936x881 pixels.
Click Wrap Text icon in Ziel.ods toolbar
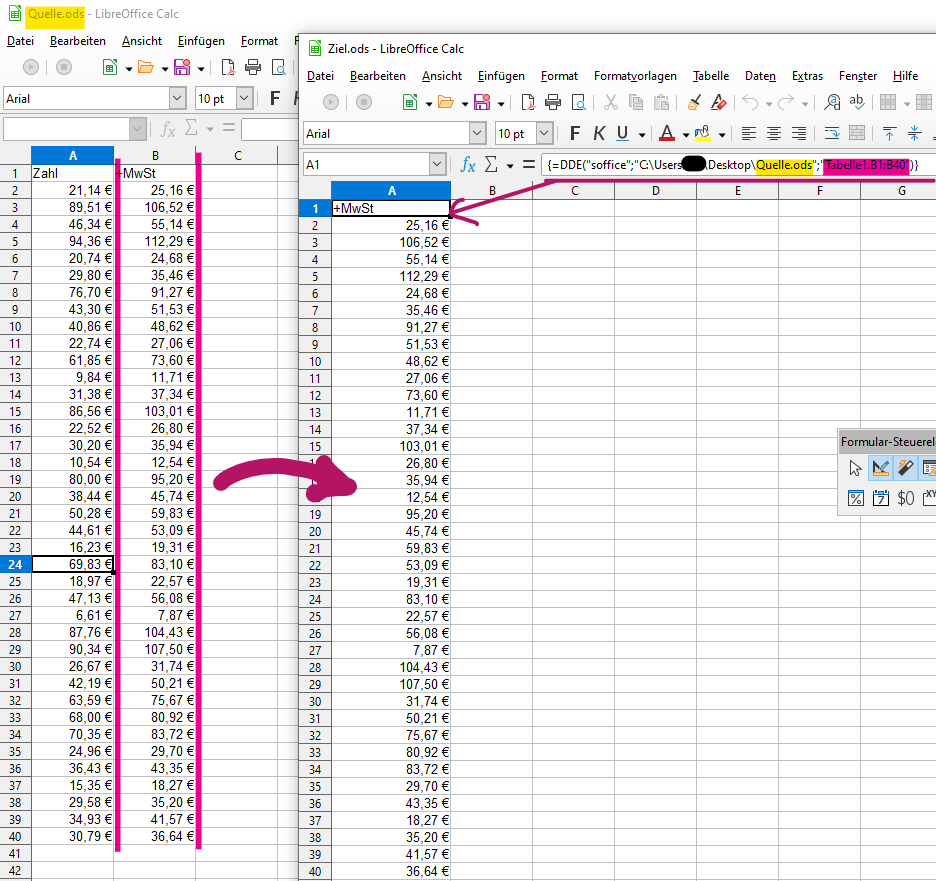(x=832, y=134)
